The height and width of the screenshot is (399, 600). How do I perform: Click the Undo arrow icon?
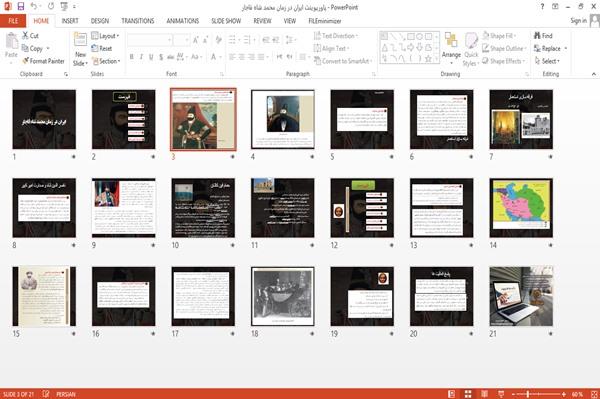(34, 6)
